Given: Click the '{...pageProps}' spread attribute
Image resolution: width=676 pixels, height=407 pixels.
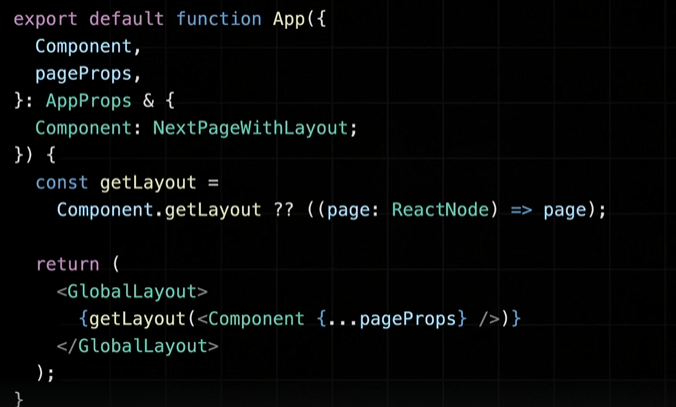Looking at the screenshot, I should tap(391, 319).
